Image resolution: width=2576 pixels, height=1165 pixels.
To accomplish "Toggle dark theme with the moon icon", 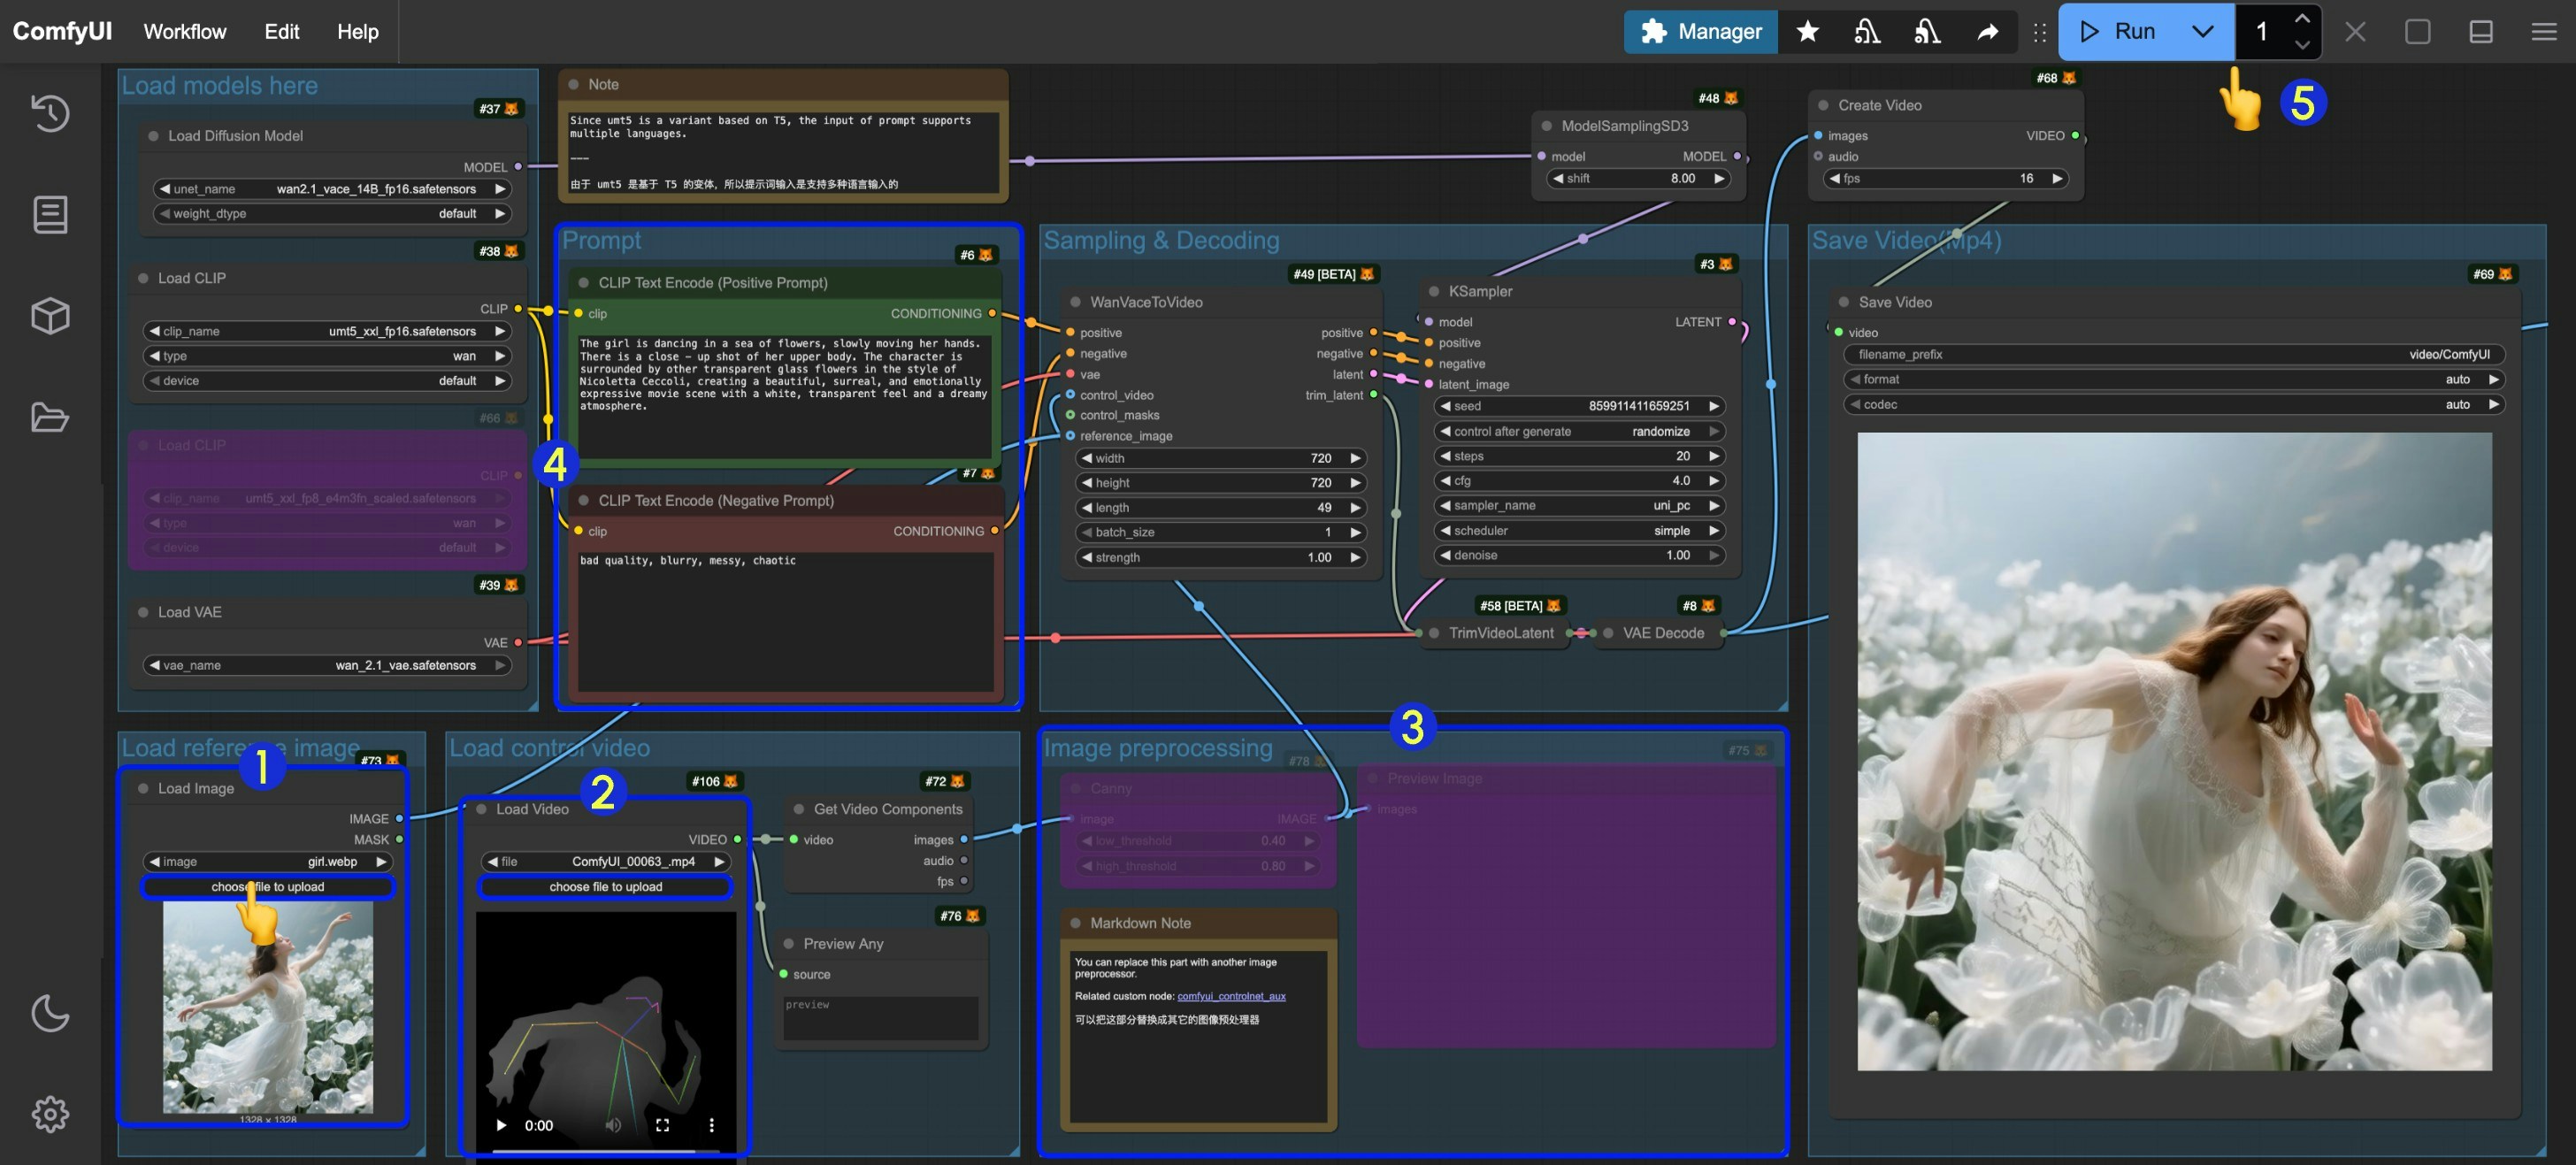I will click(50, 1013).
